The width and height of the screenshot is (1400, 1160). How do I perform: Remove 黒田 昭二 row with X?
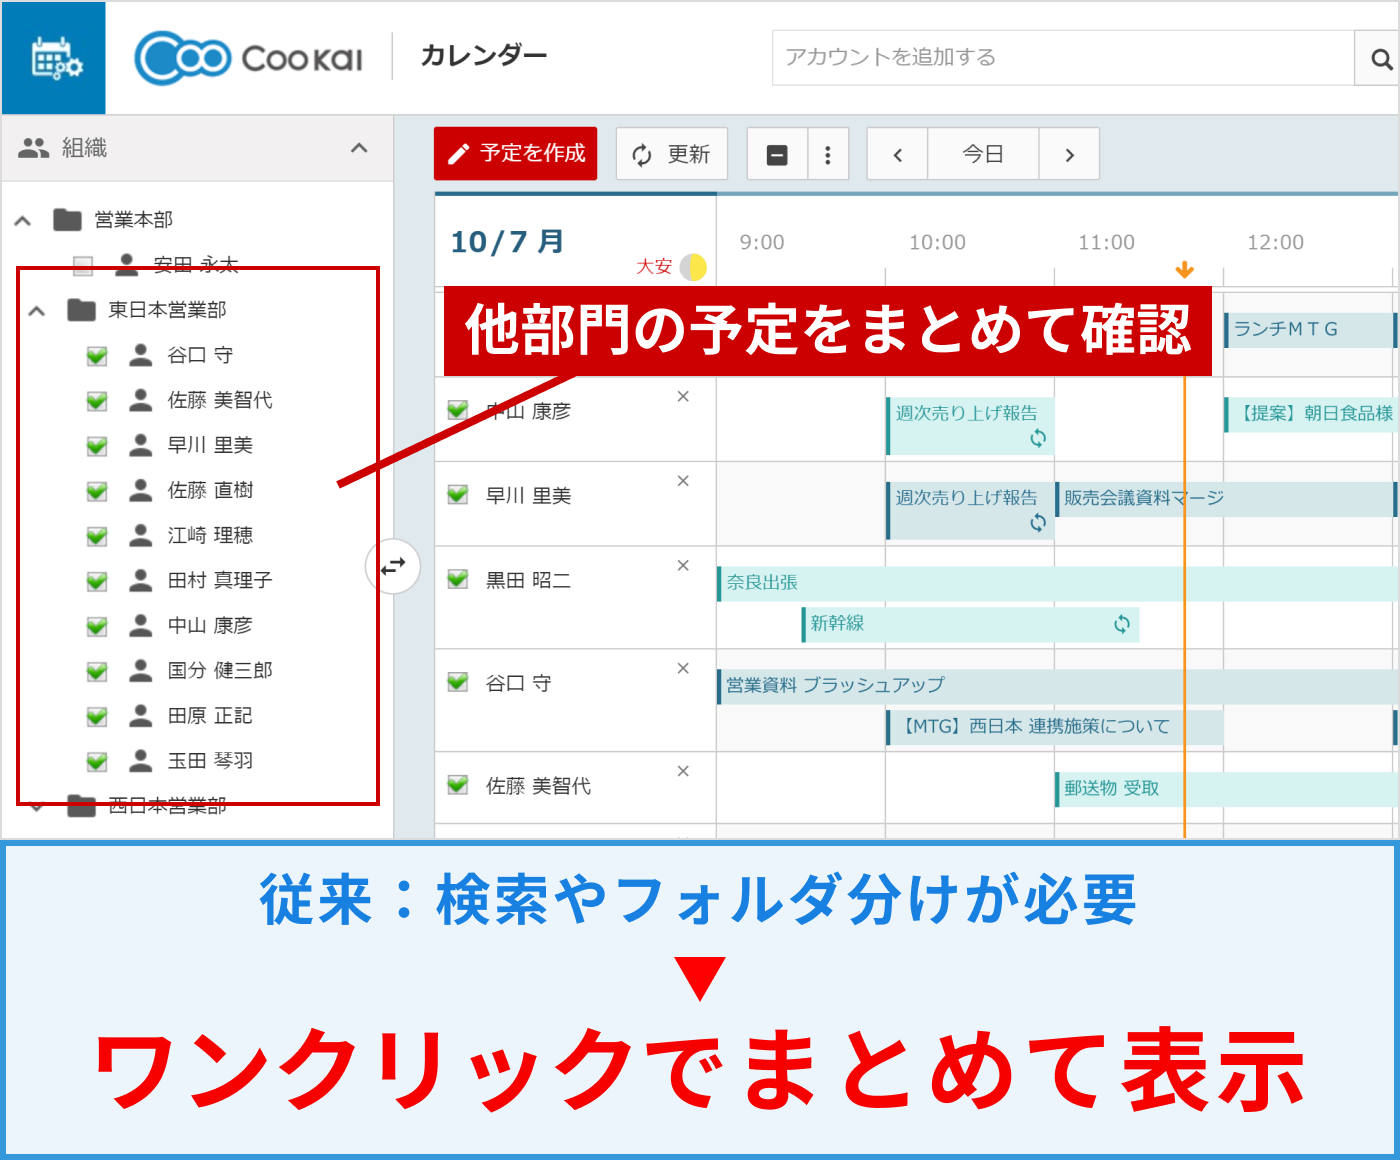[683, 566]
